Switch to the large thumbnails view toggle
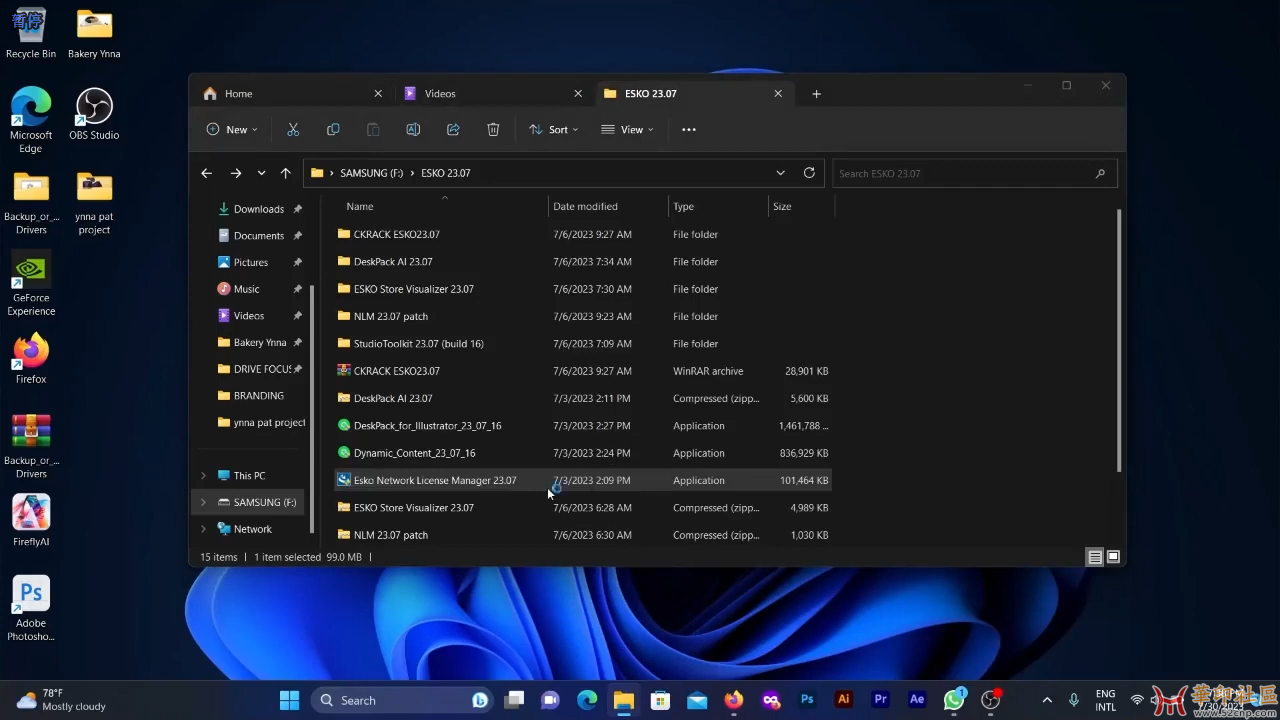 (x=1113, y=557)
